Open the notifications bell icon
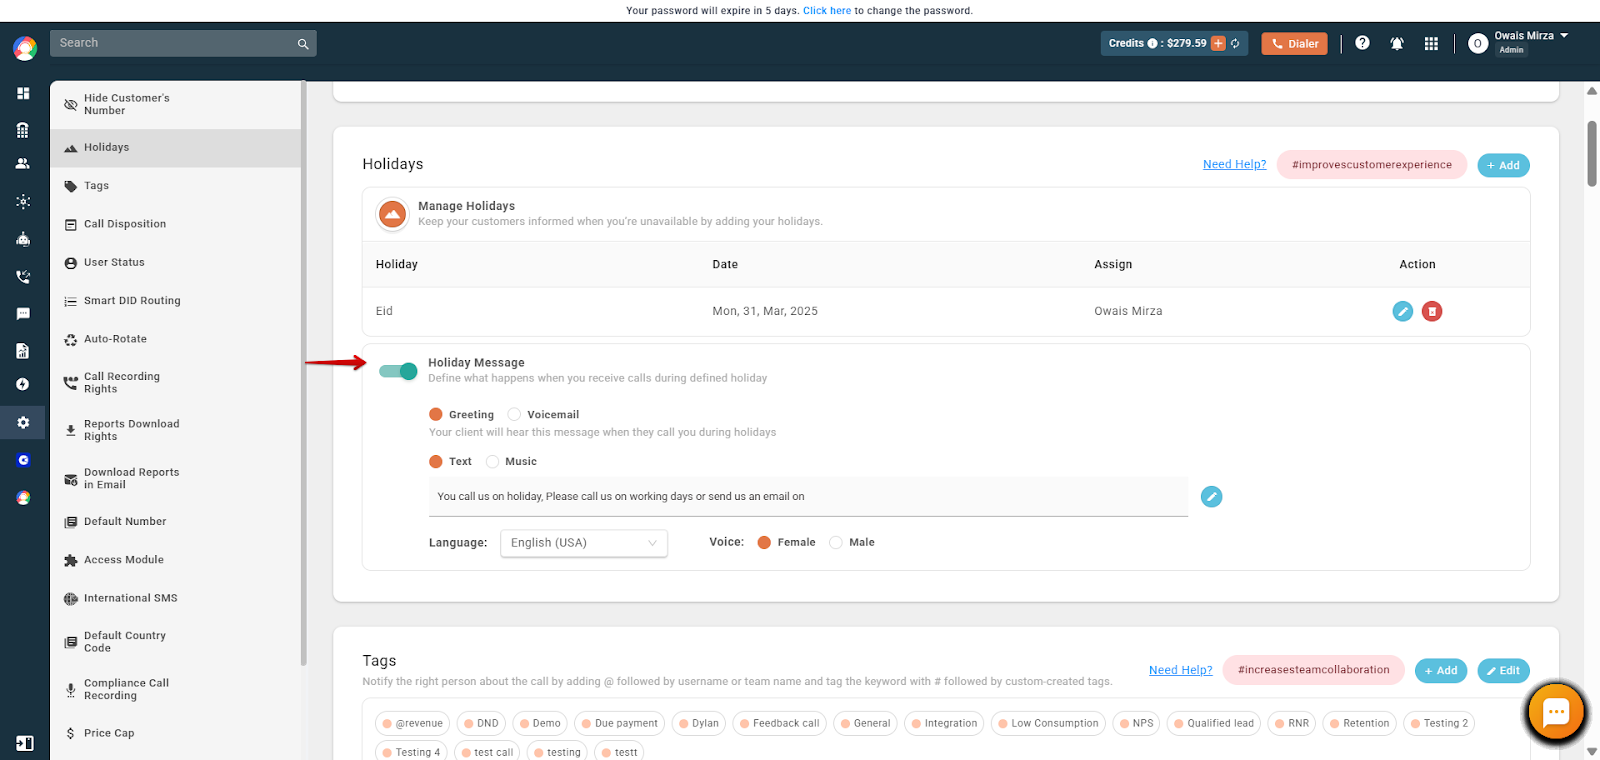The height and width of the screenshot is (760, 1600). [x=1397, y=43]
